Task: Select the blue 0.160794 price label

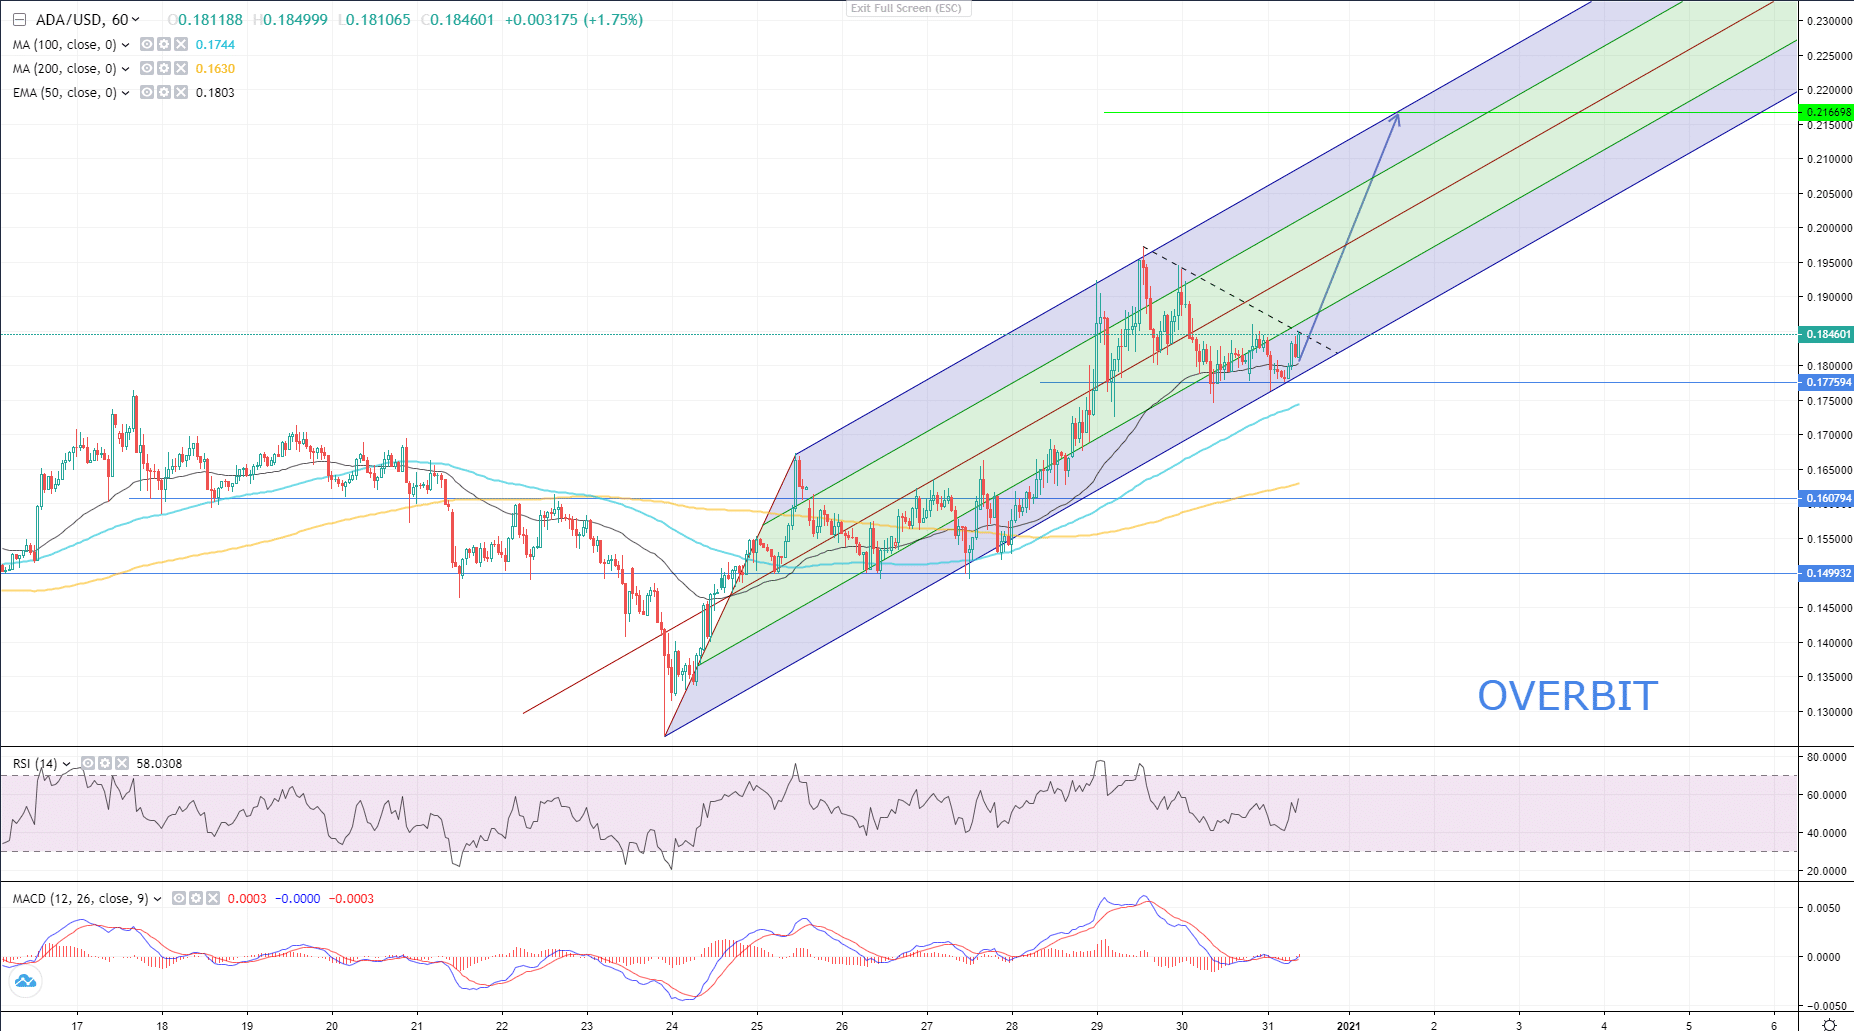Action: 1826,498
